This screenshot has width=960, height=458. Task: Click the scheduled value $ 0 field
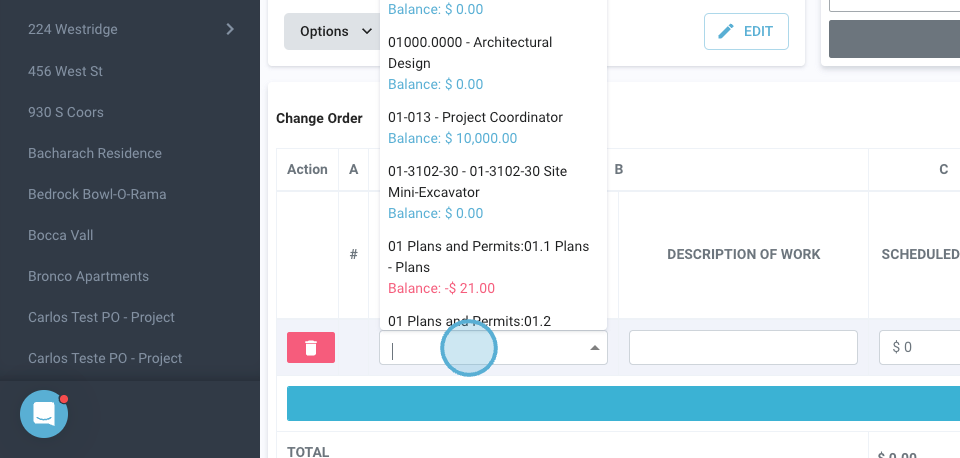click(x=920, y=347)
